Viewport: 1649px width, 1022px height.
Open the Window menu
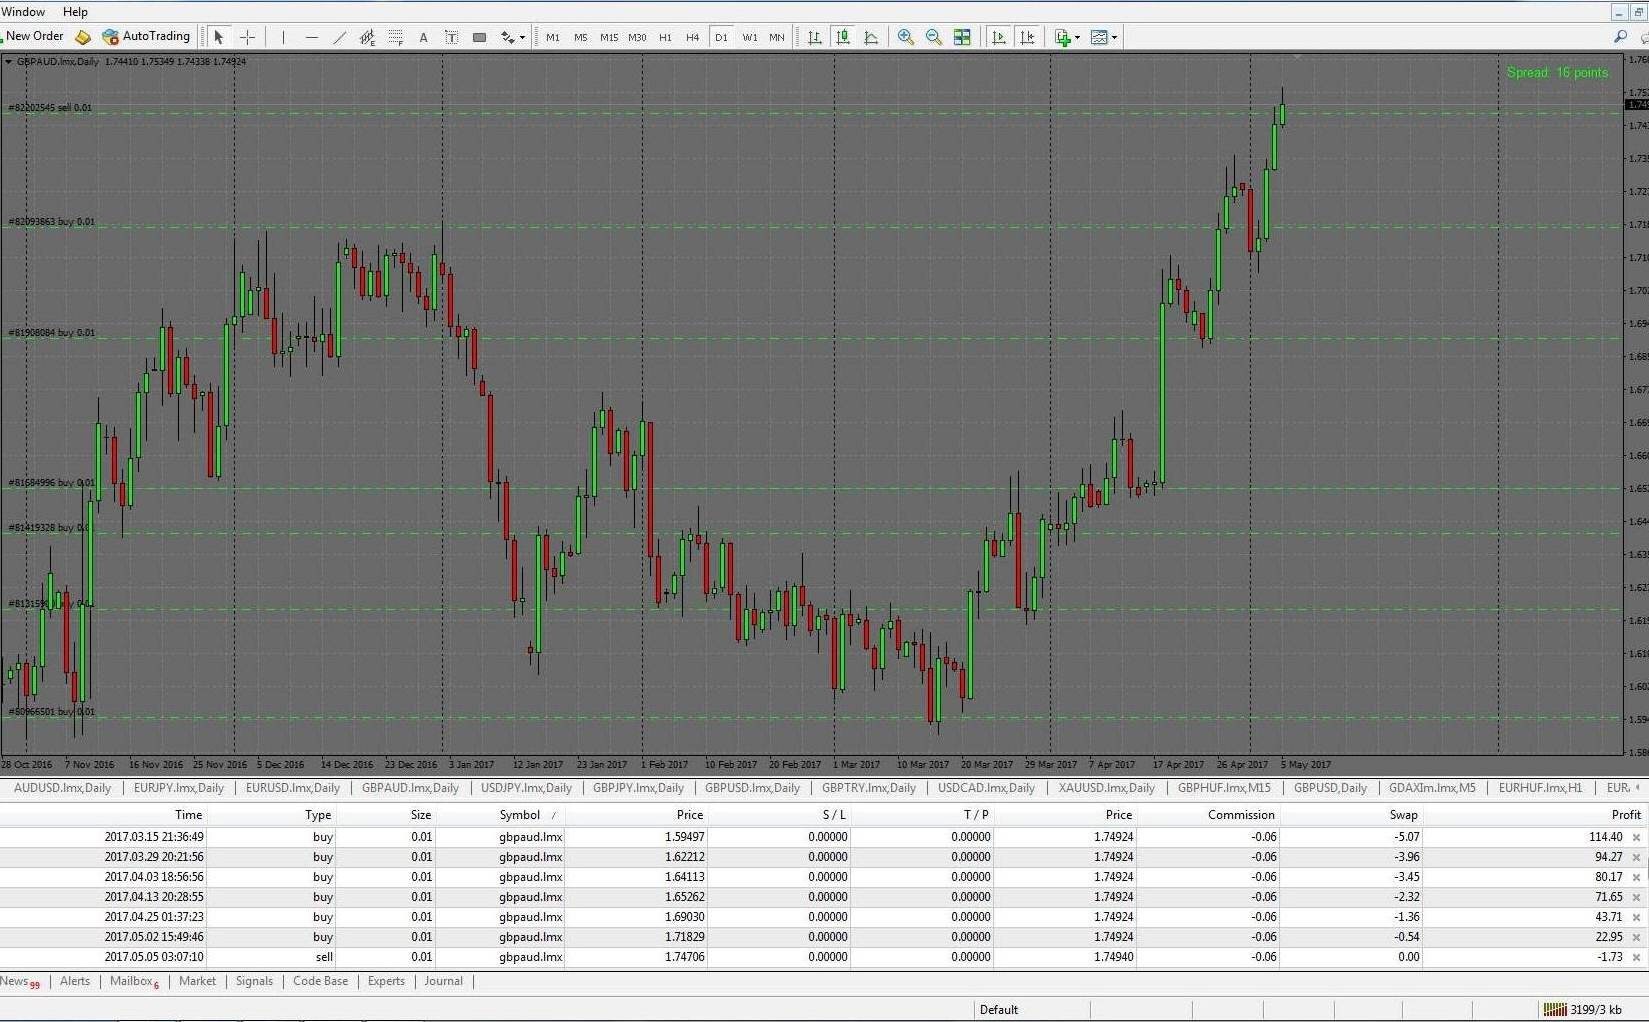[23, 11]
